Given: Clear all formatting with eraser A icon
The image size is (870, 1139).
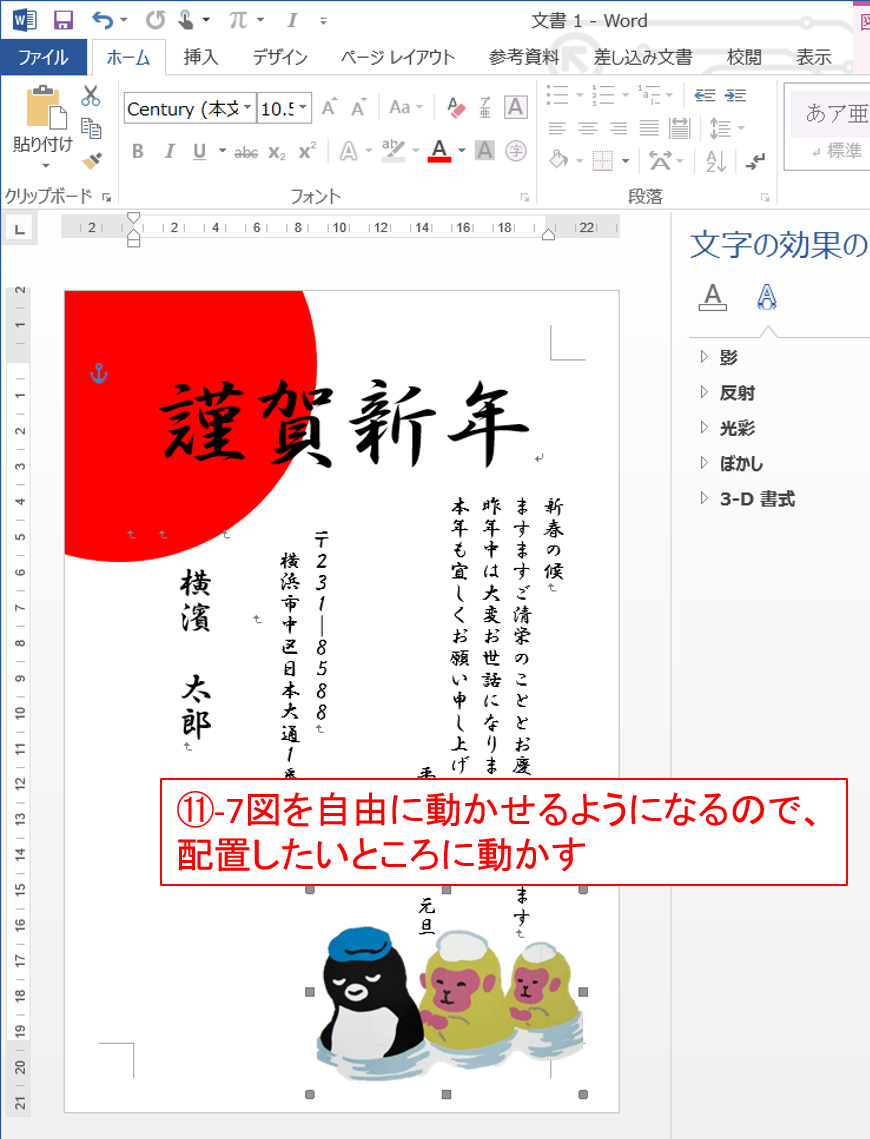Looking at the screenshot, I should point(456,108).
